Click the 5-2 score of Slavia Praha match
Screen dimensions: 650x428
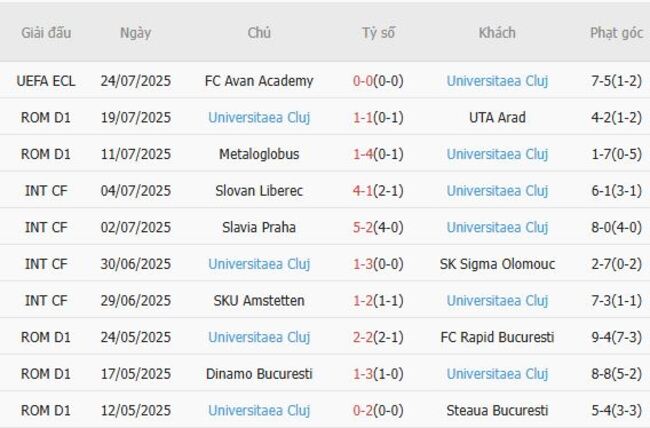pyautogui.click(x=363, y=227)
